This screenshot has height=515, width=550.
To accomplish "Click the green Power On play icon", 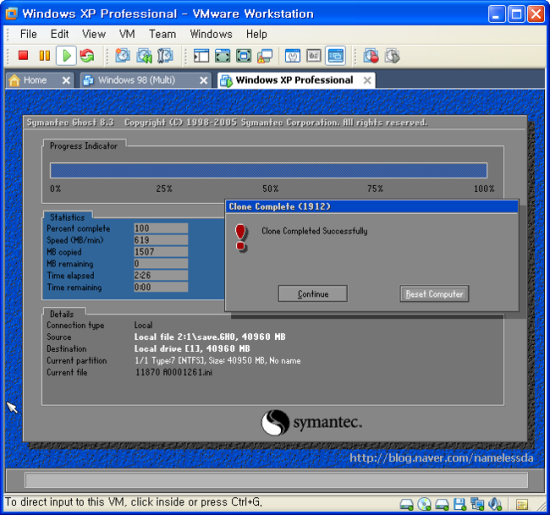I will (x=66, y=56).
